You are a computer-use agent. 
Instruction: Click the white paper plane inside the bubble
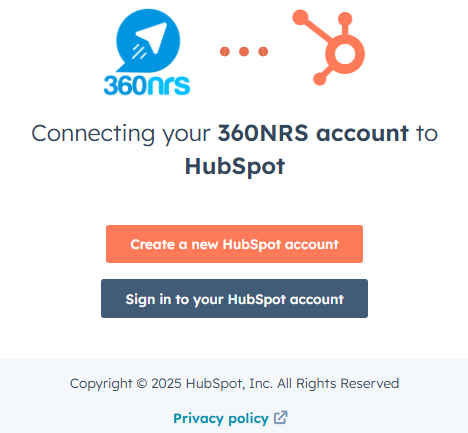[x=150, y=40]
